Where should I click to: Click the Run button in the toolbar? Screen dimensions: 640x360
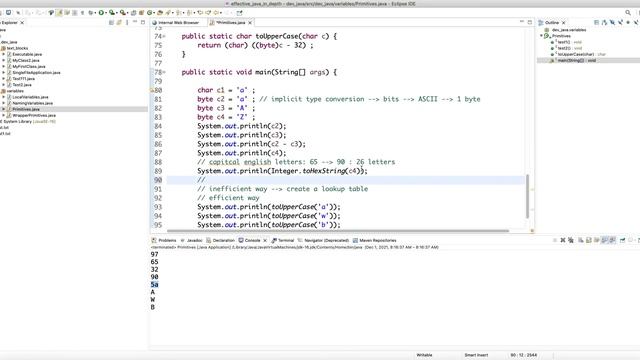[x=101, y=13]
